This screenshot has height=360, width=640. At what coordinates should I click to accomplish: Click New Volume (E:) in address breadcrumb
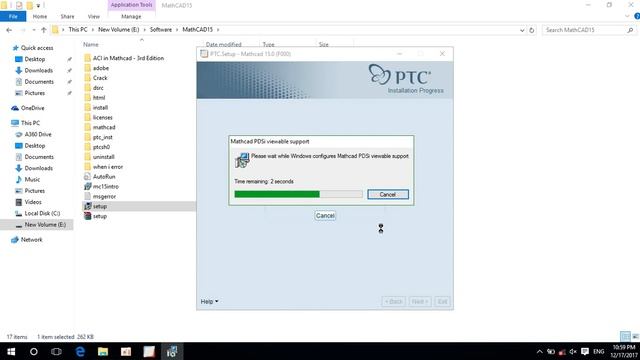pos(118,30)
